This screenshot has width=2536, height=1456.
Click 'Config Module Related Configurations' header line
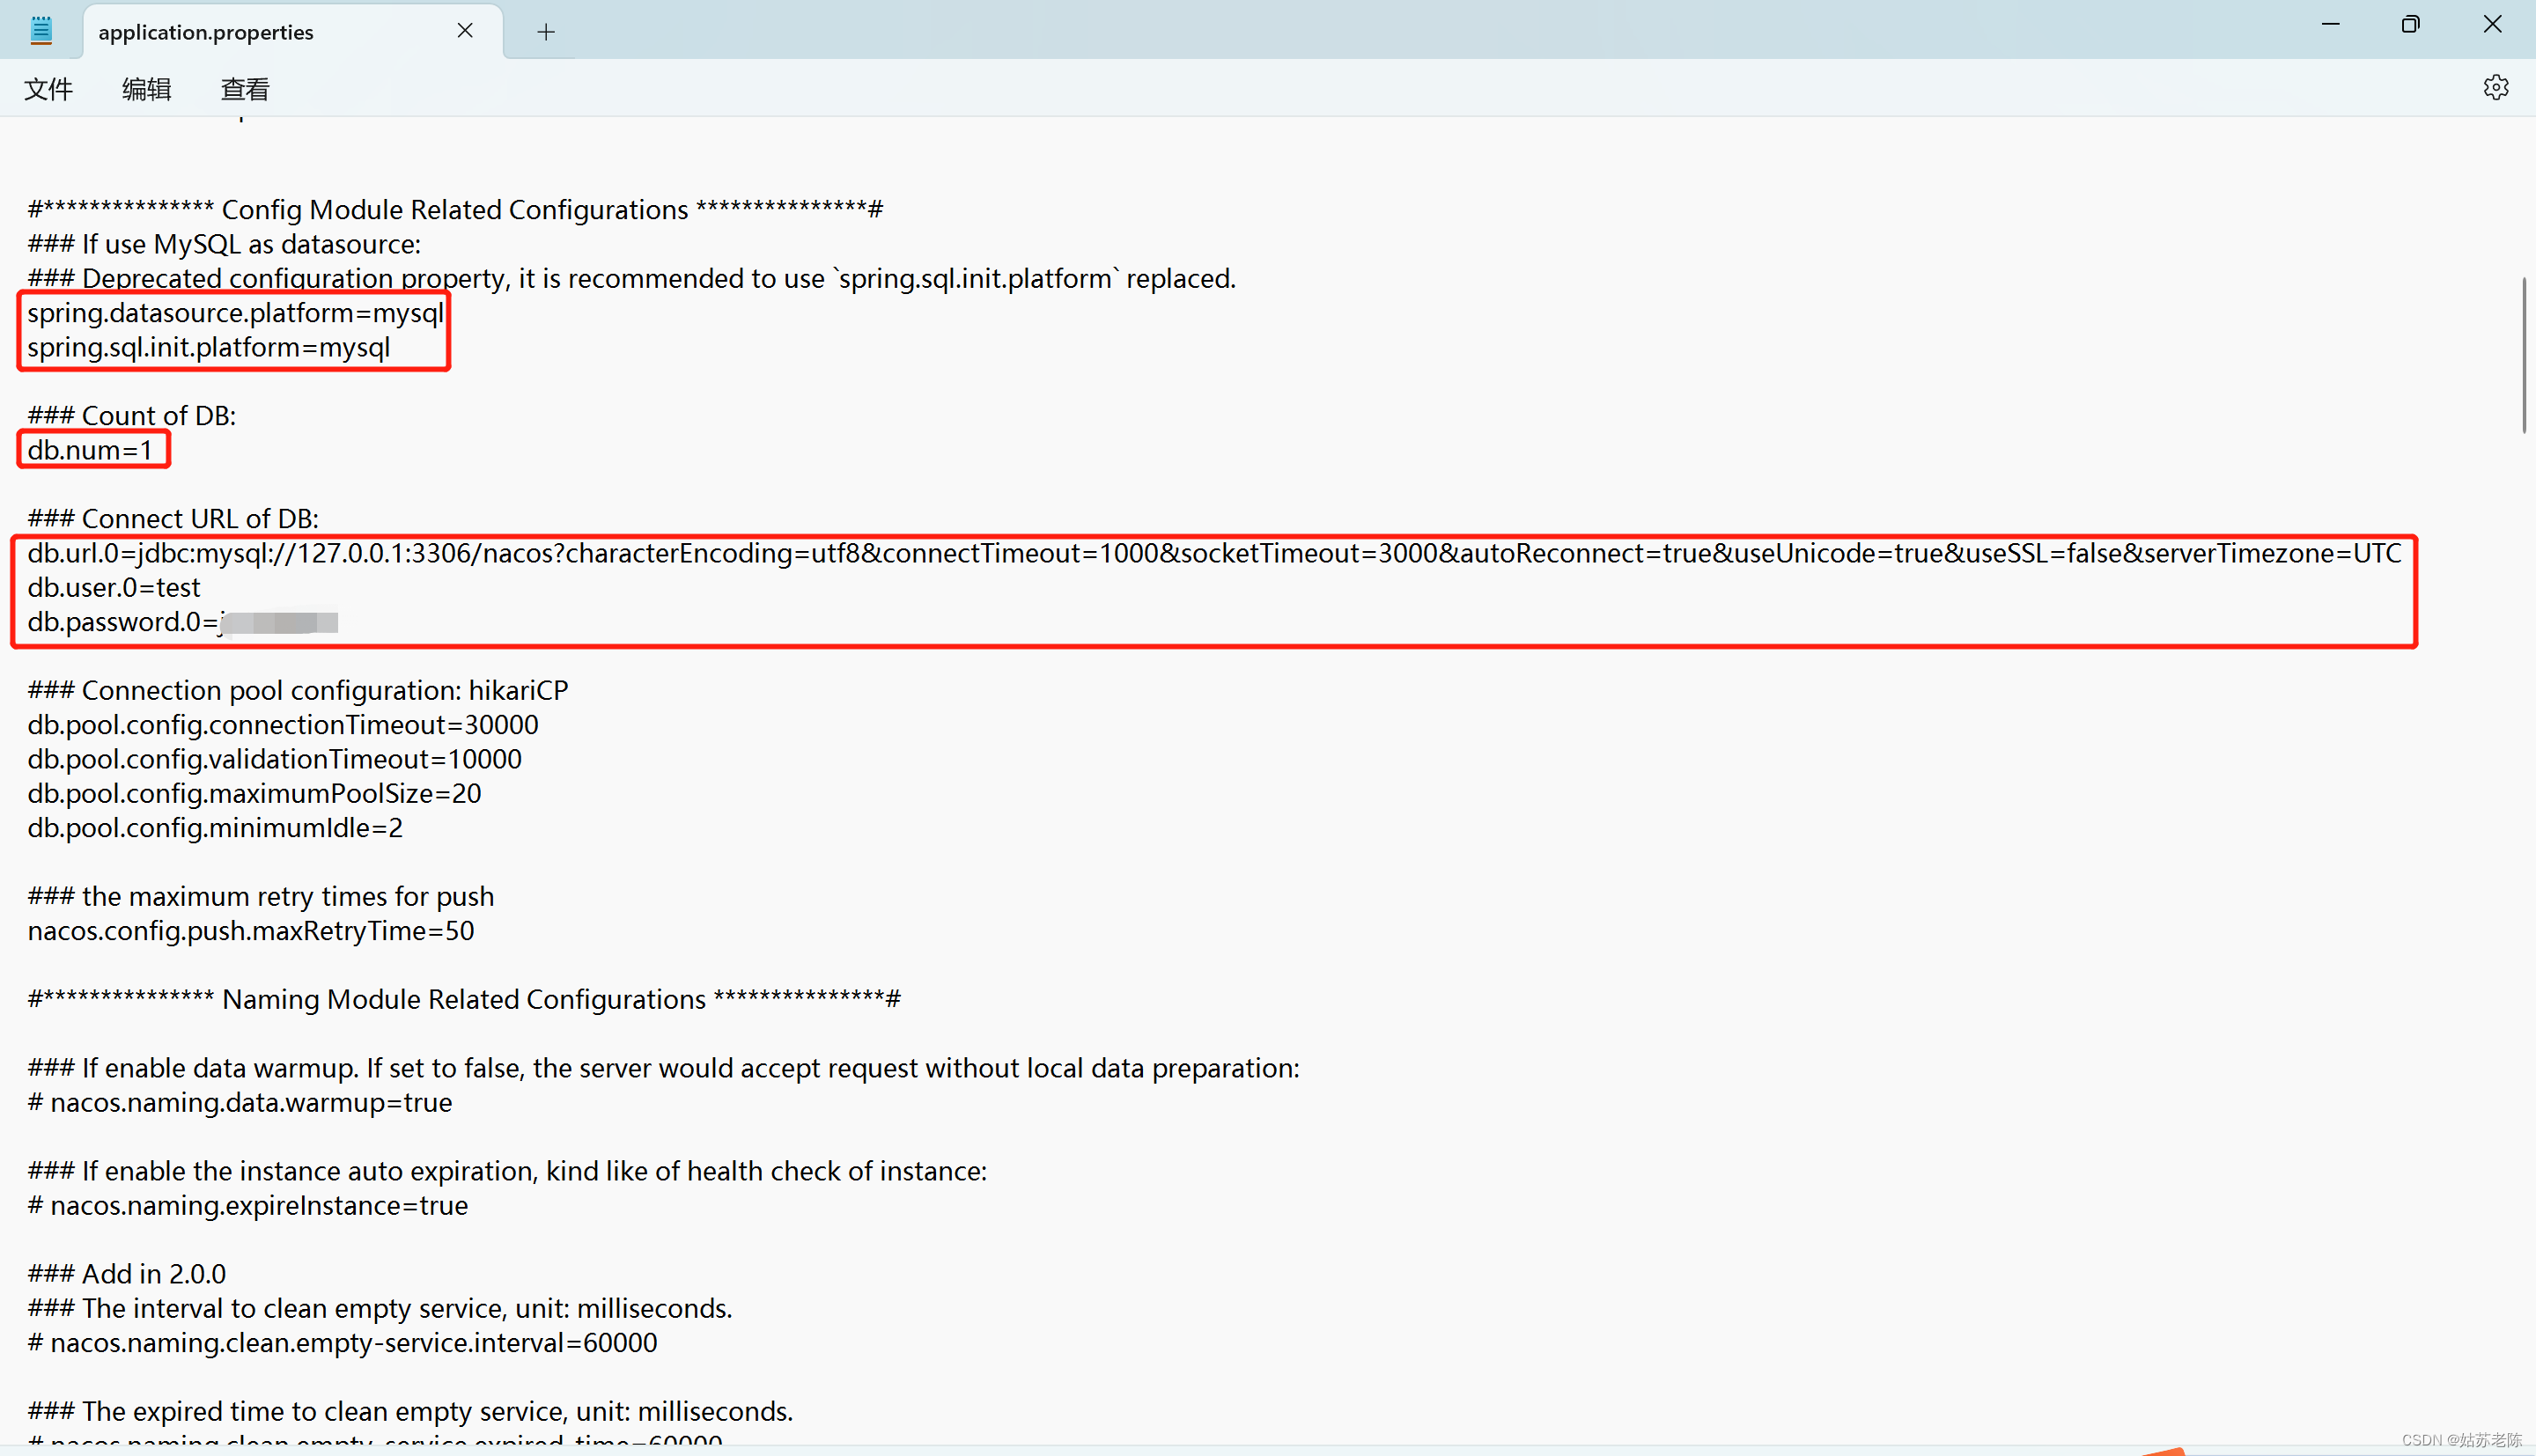click(x=455, y=210)
